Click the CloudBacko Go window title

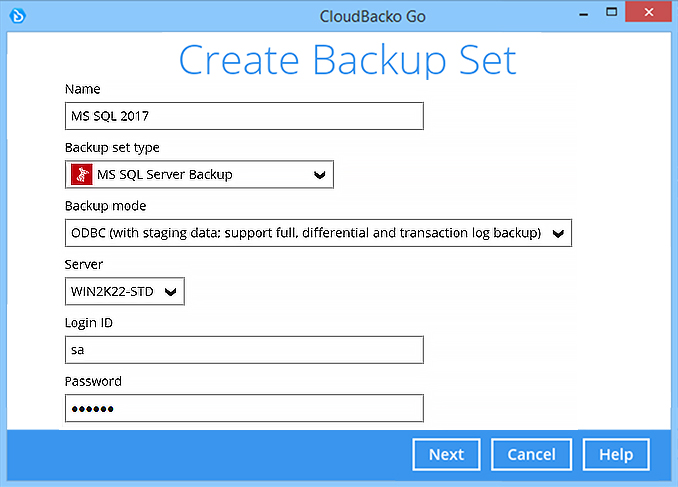click(373, 16)
